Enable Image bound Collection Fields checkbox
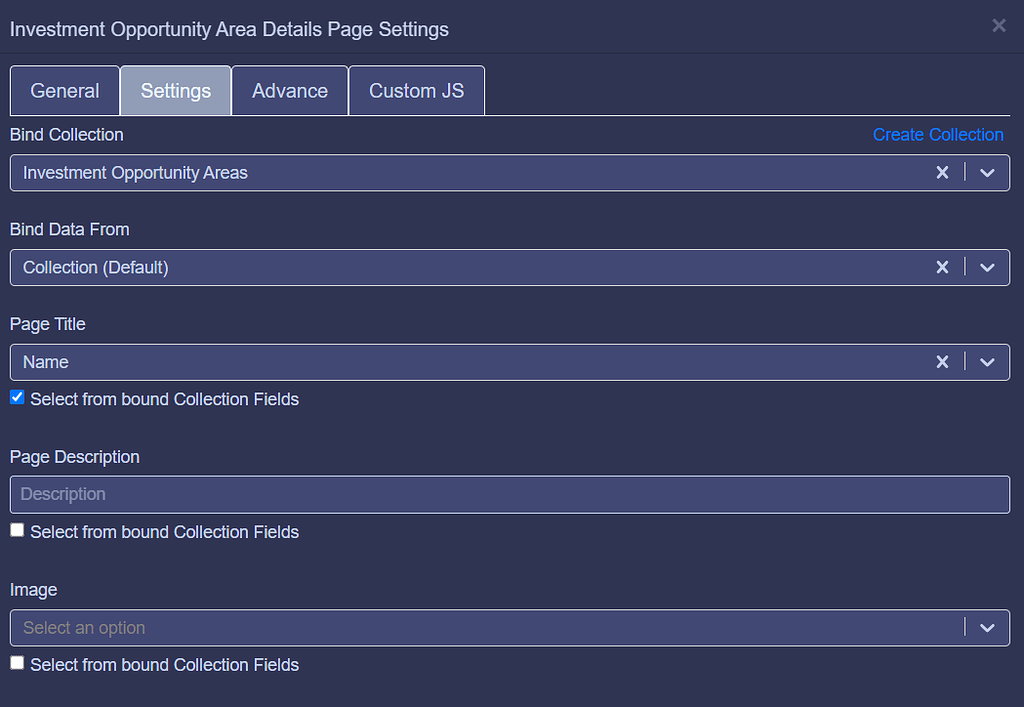This screenshot has height=707, width=1024. (17, 664)
